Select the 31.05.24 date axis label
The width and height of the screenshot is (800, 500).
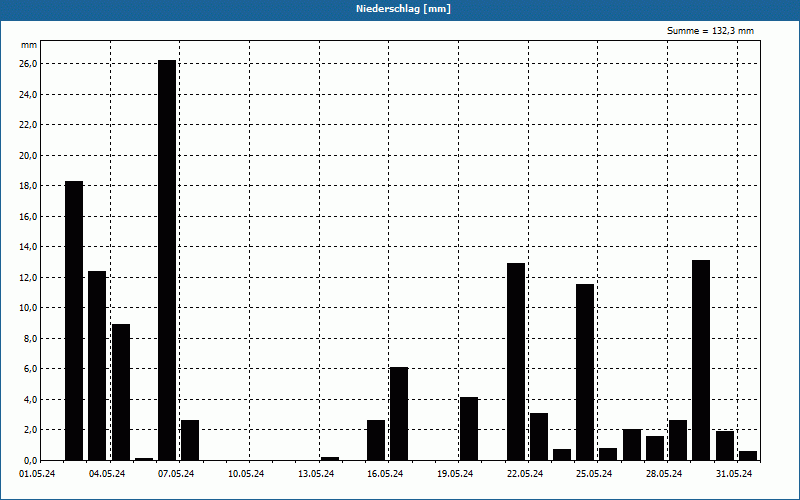[x=734, y=474]
